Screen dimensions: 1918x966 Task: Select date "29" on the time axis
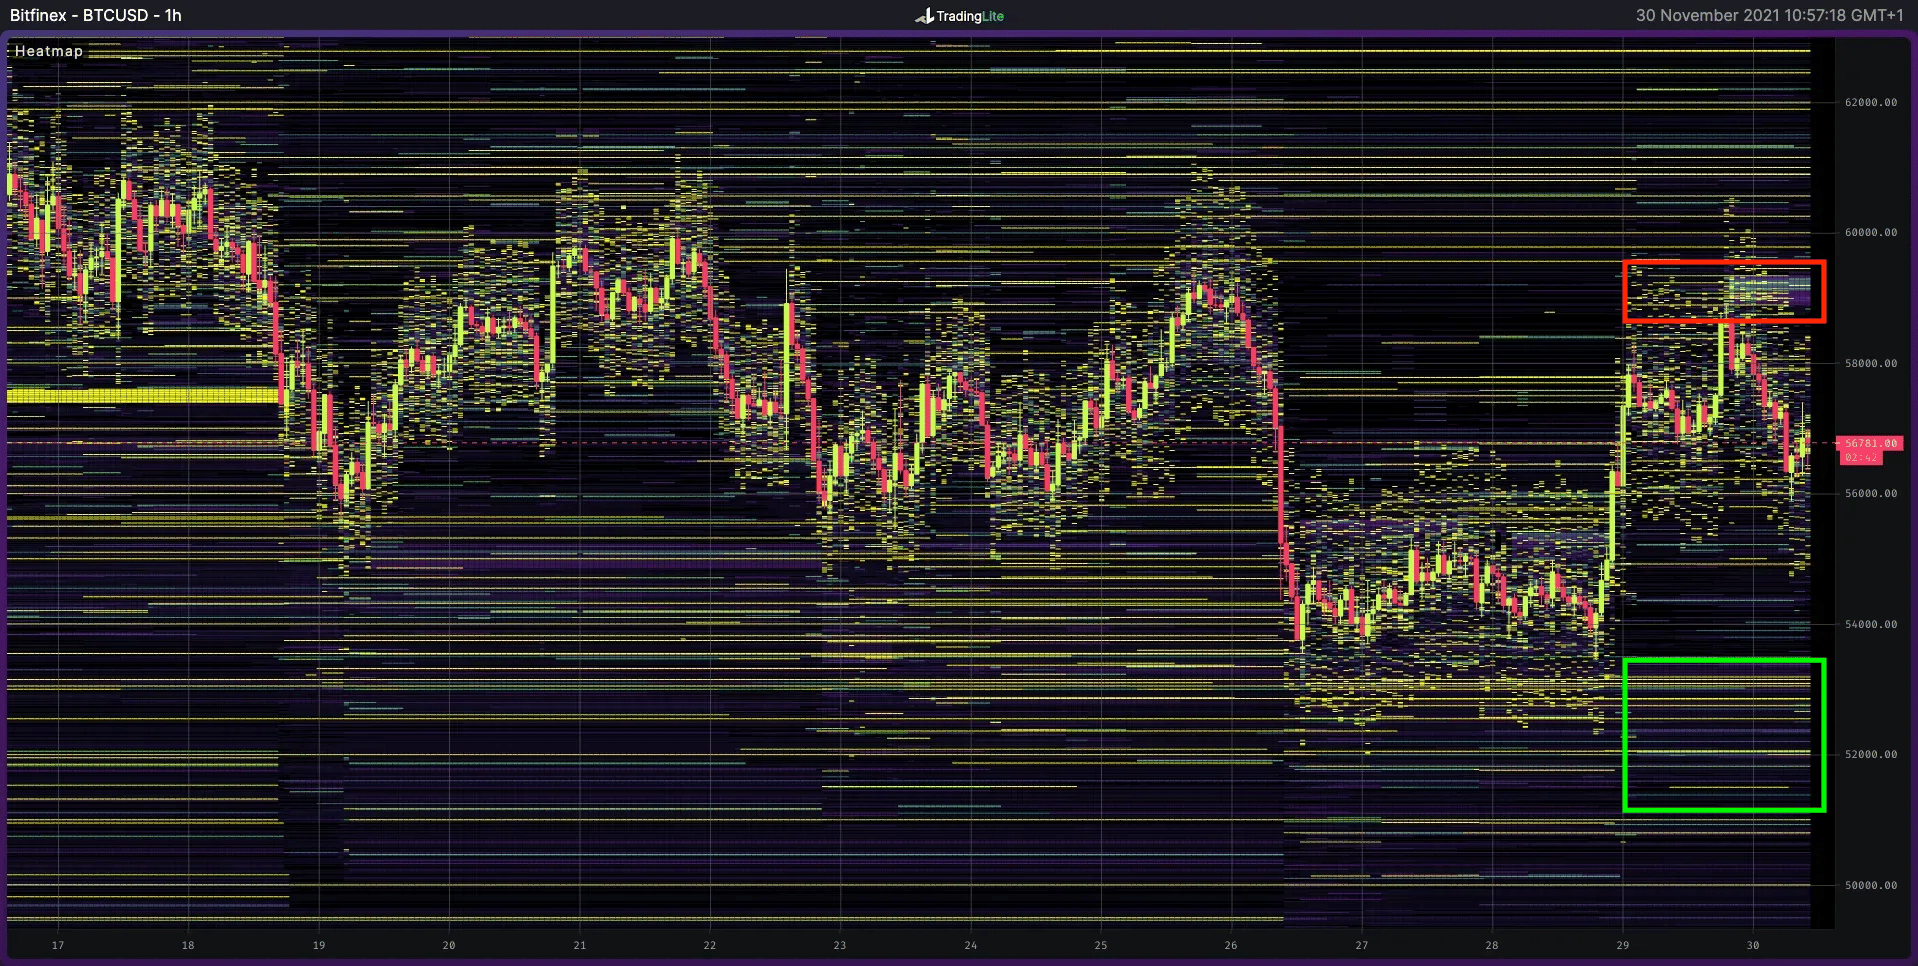click(1623, 945)
